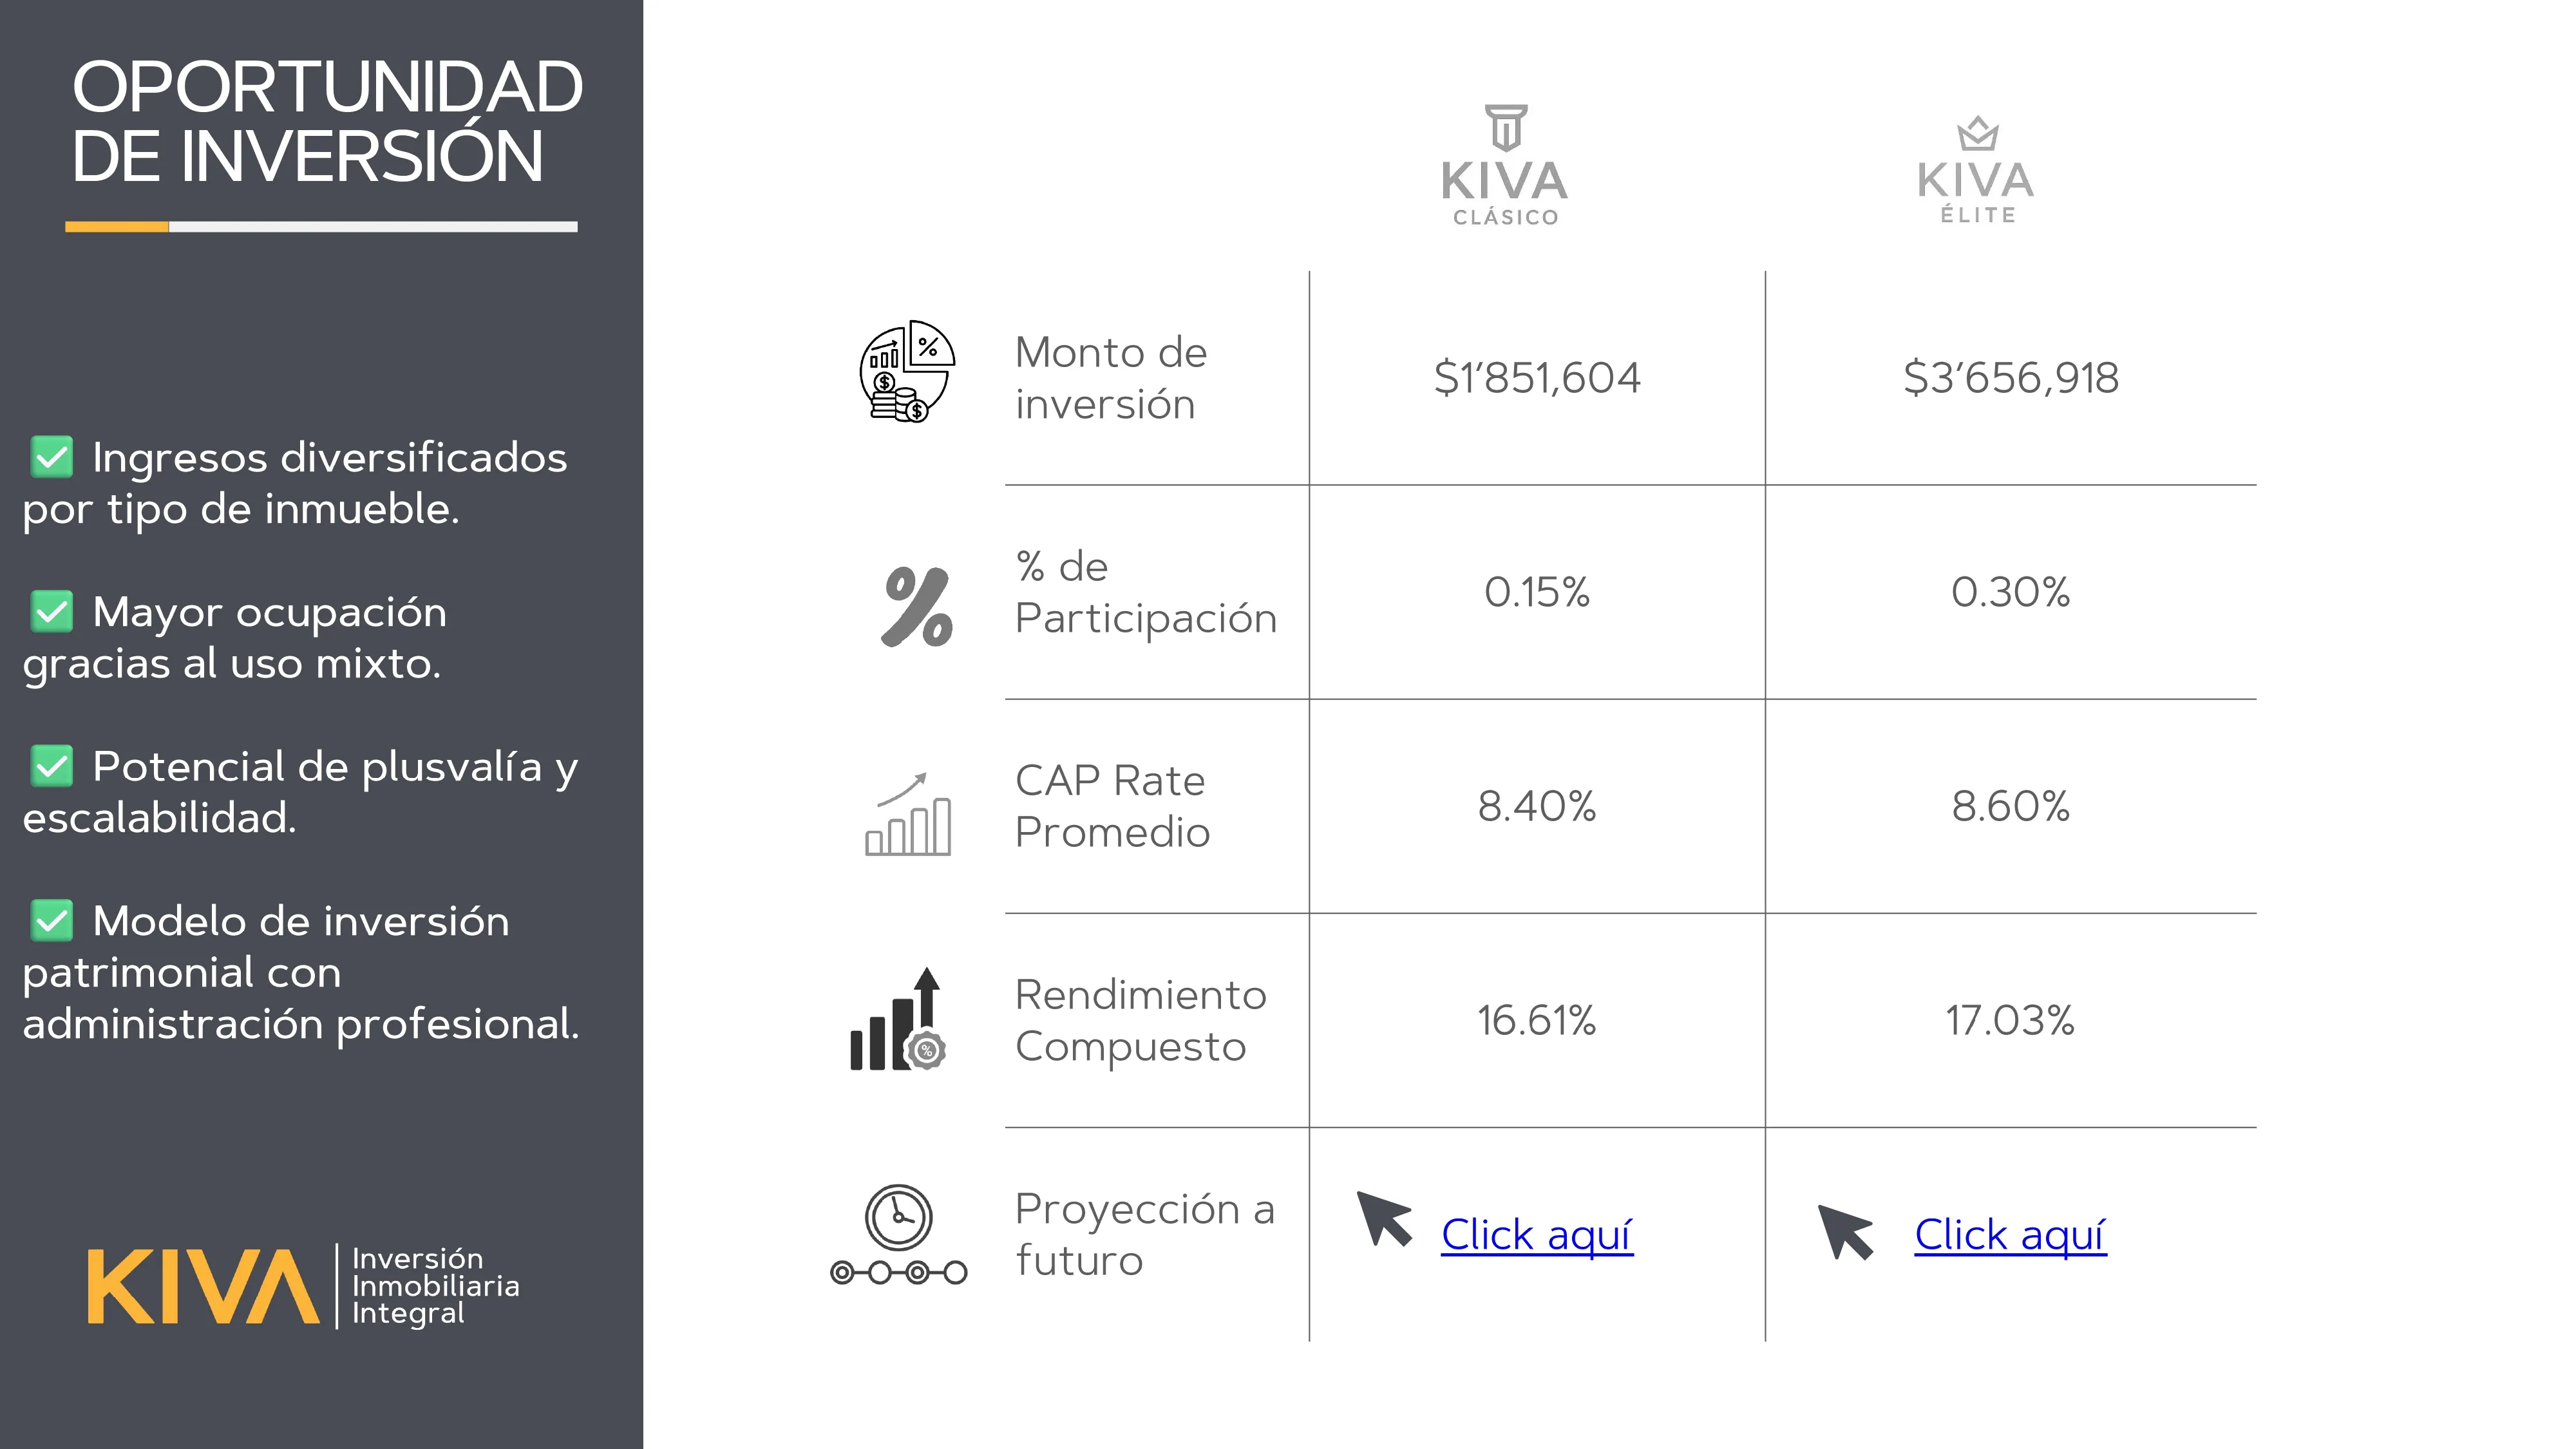Open the Click aquí link under KIVA Clásico
The image size is (2576, 1449).
click(1536, 1235)
